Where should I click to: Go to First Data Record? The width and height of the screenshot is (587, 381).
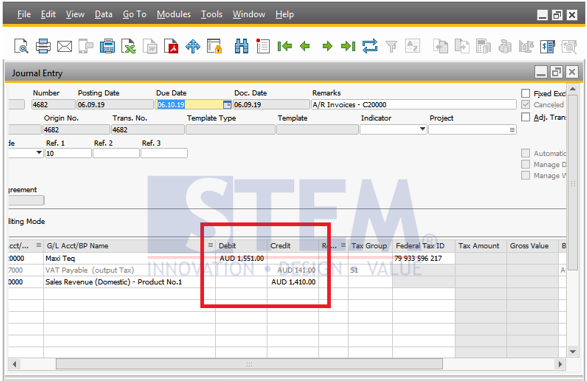(285, 46)
